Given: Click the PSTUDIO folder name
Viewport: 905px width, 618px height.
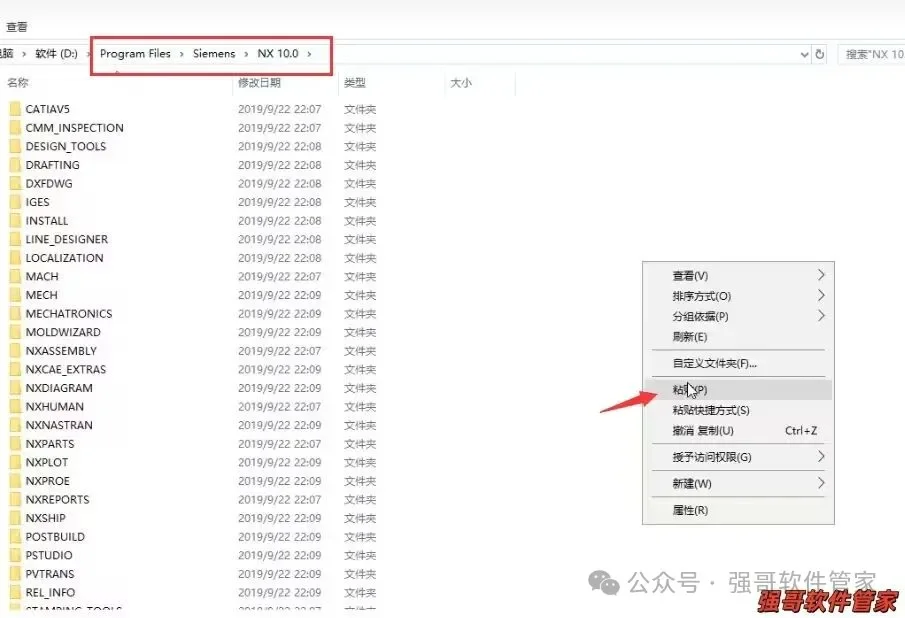Looking at the screenshot, I should click(49, 555).
